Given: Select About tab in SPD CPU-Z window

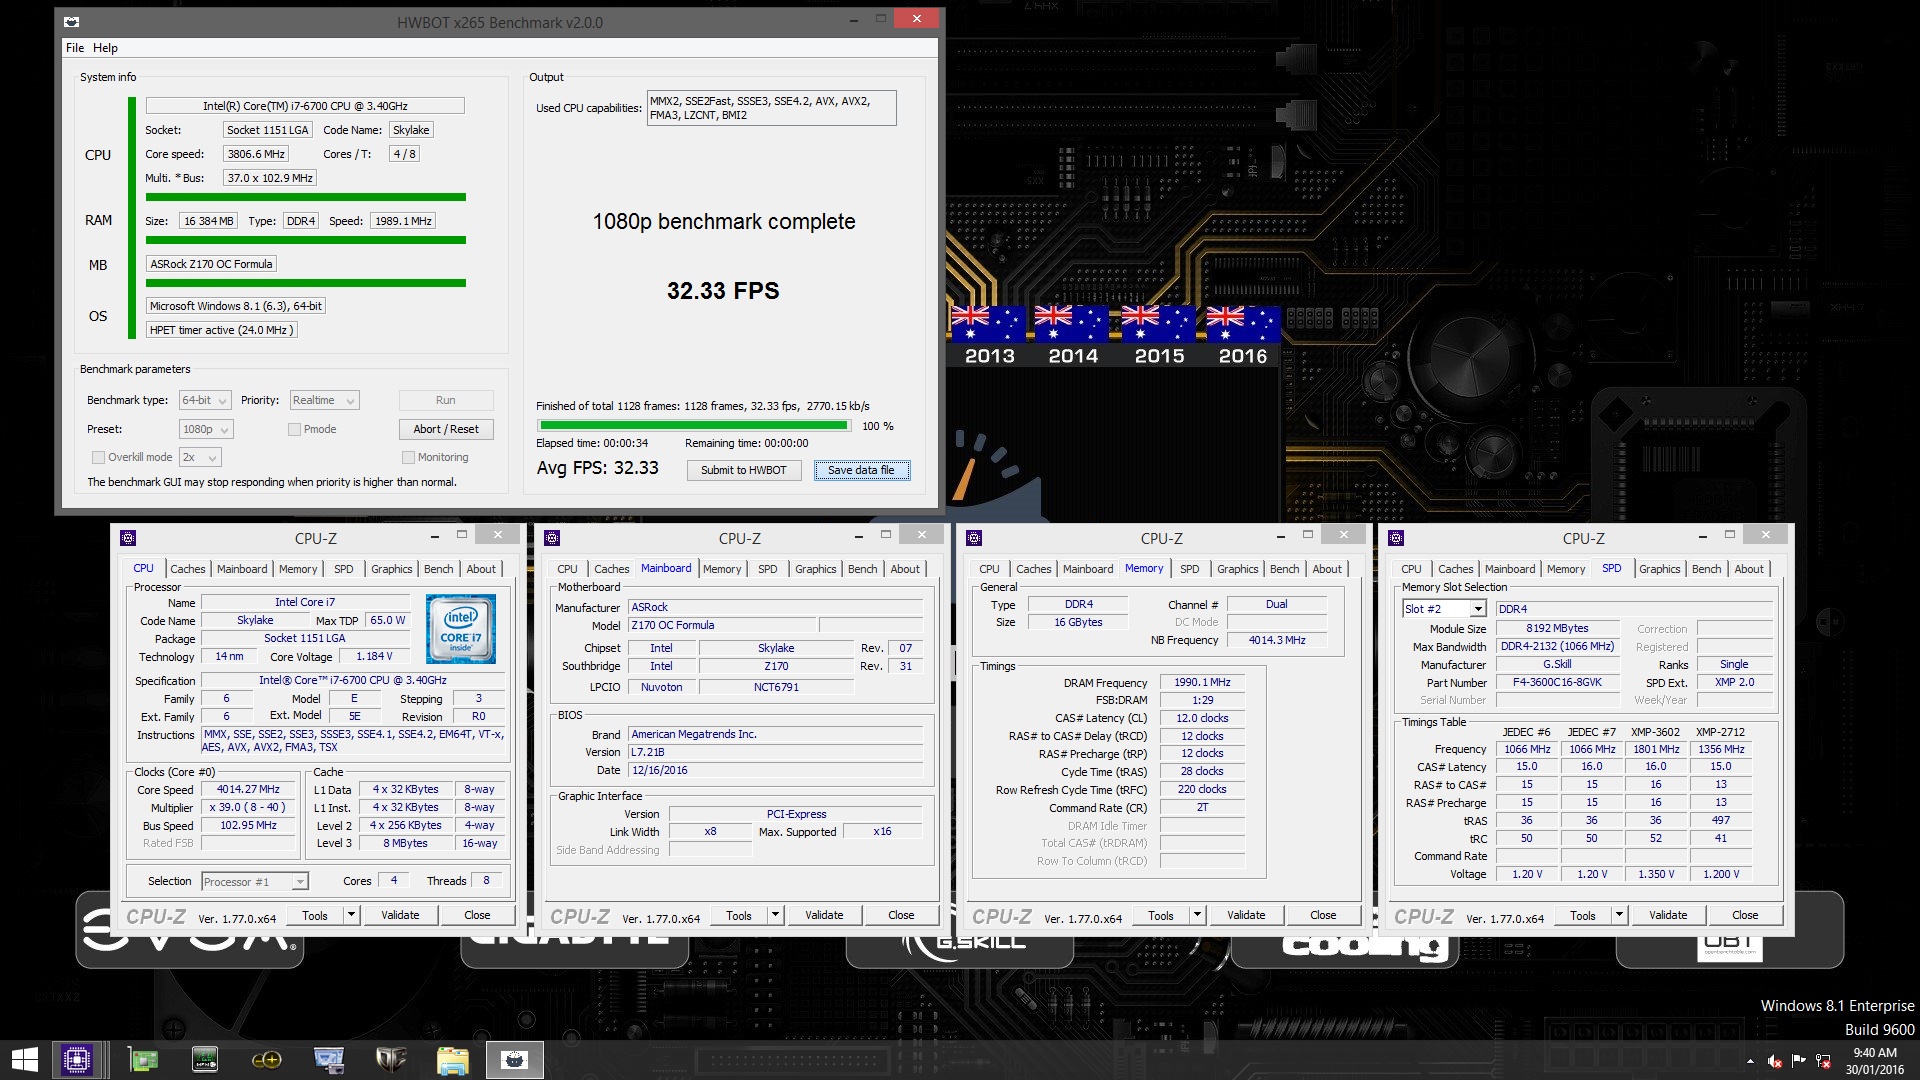Looking at the screenshot, I should click(x=1749, y=569).
